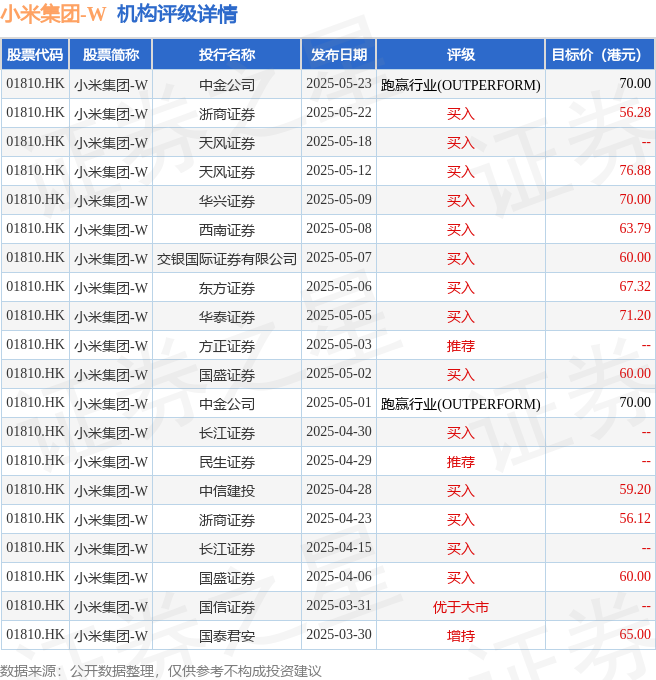Click the date 2025-05-01

coord(339,402)
